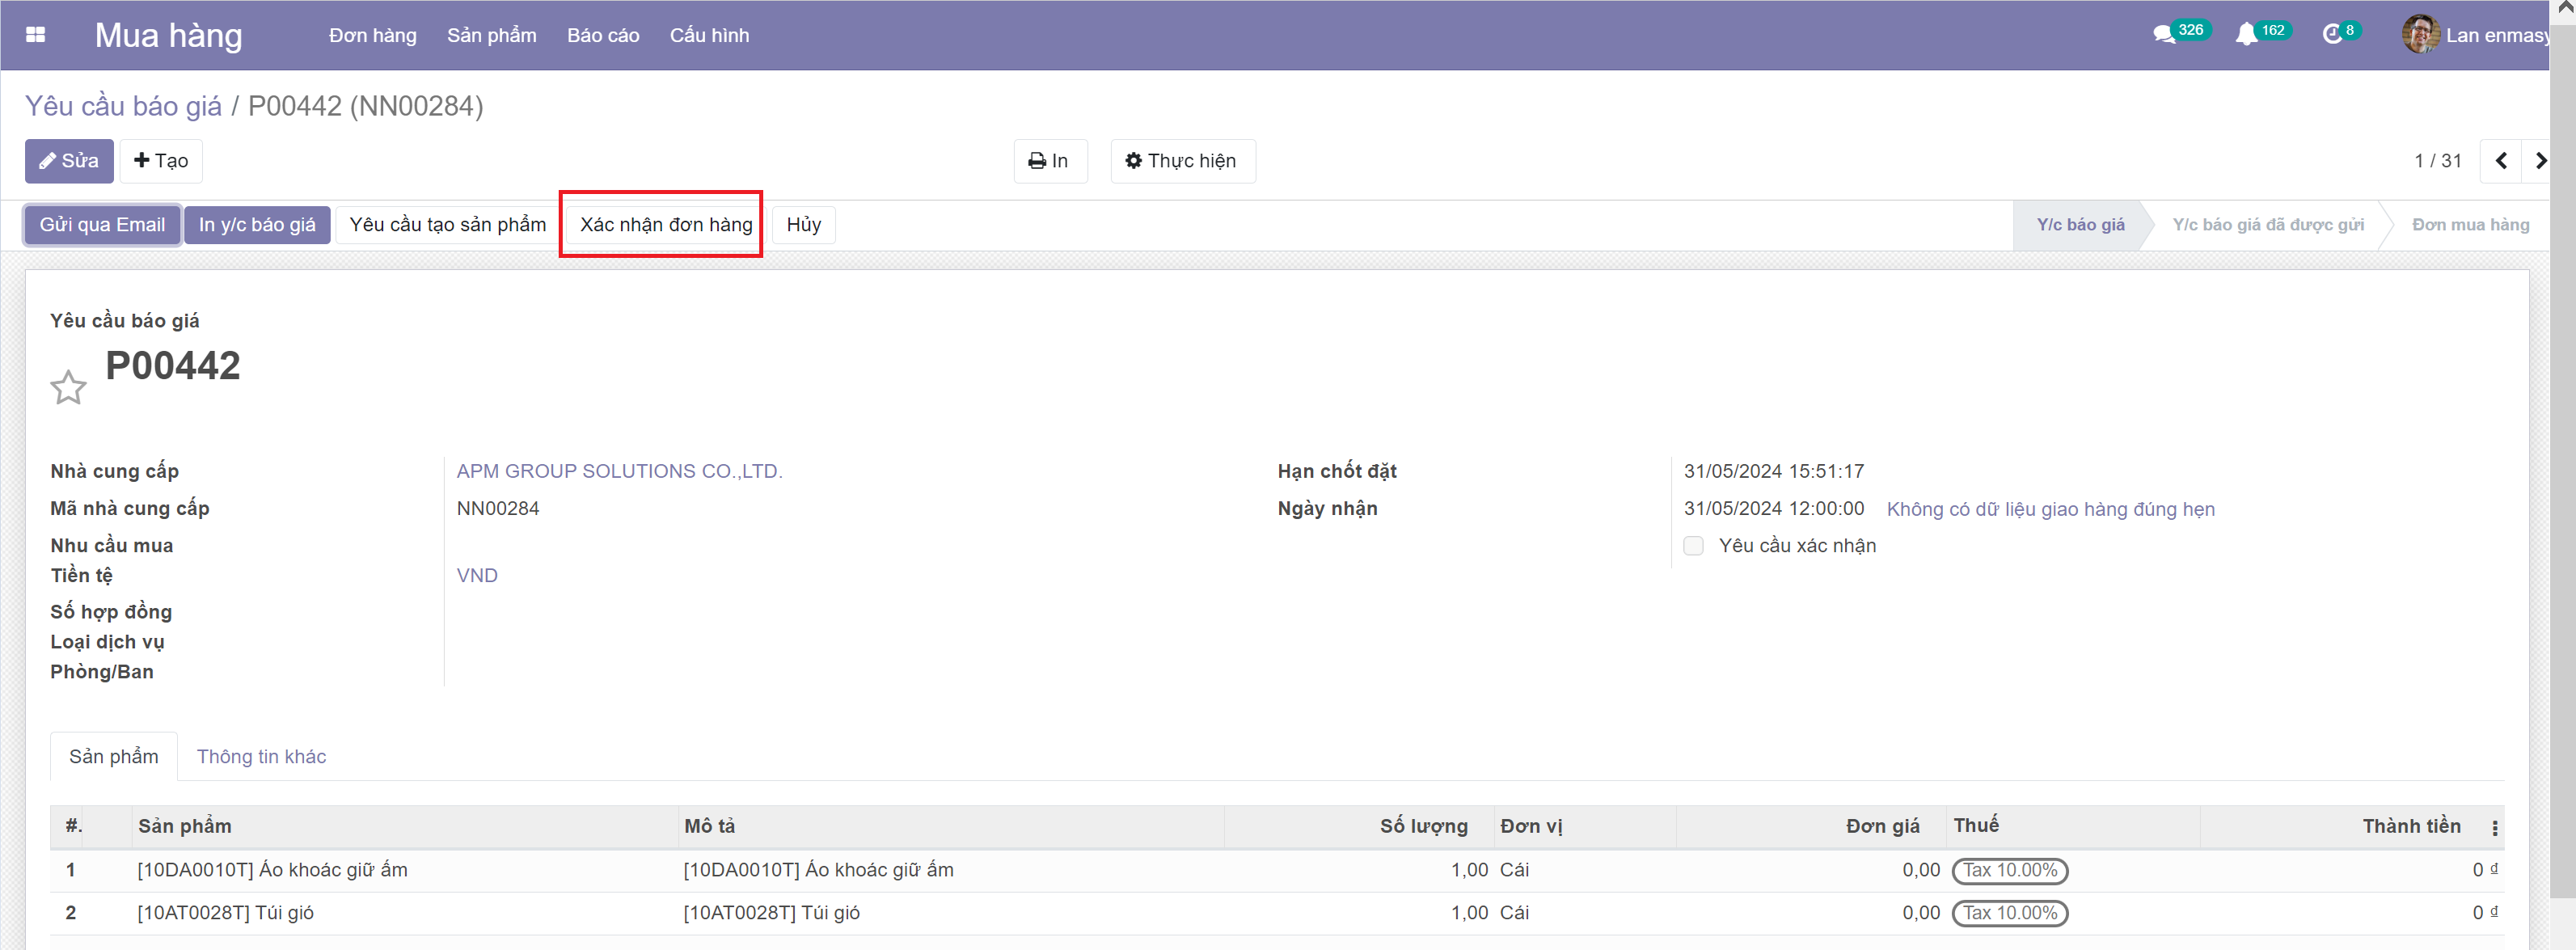Select Y/c báo giá đã được gửi status

pos(2267,225)
